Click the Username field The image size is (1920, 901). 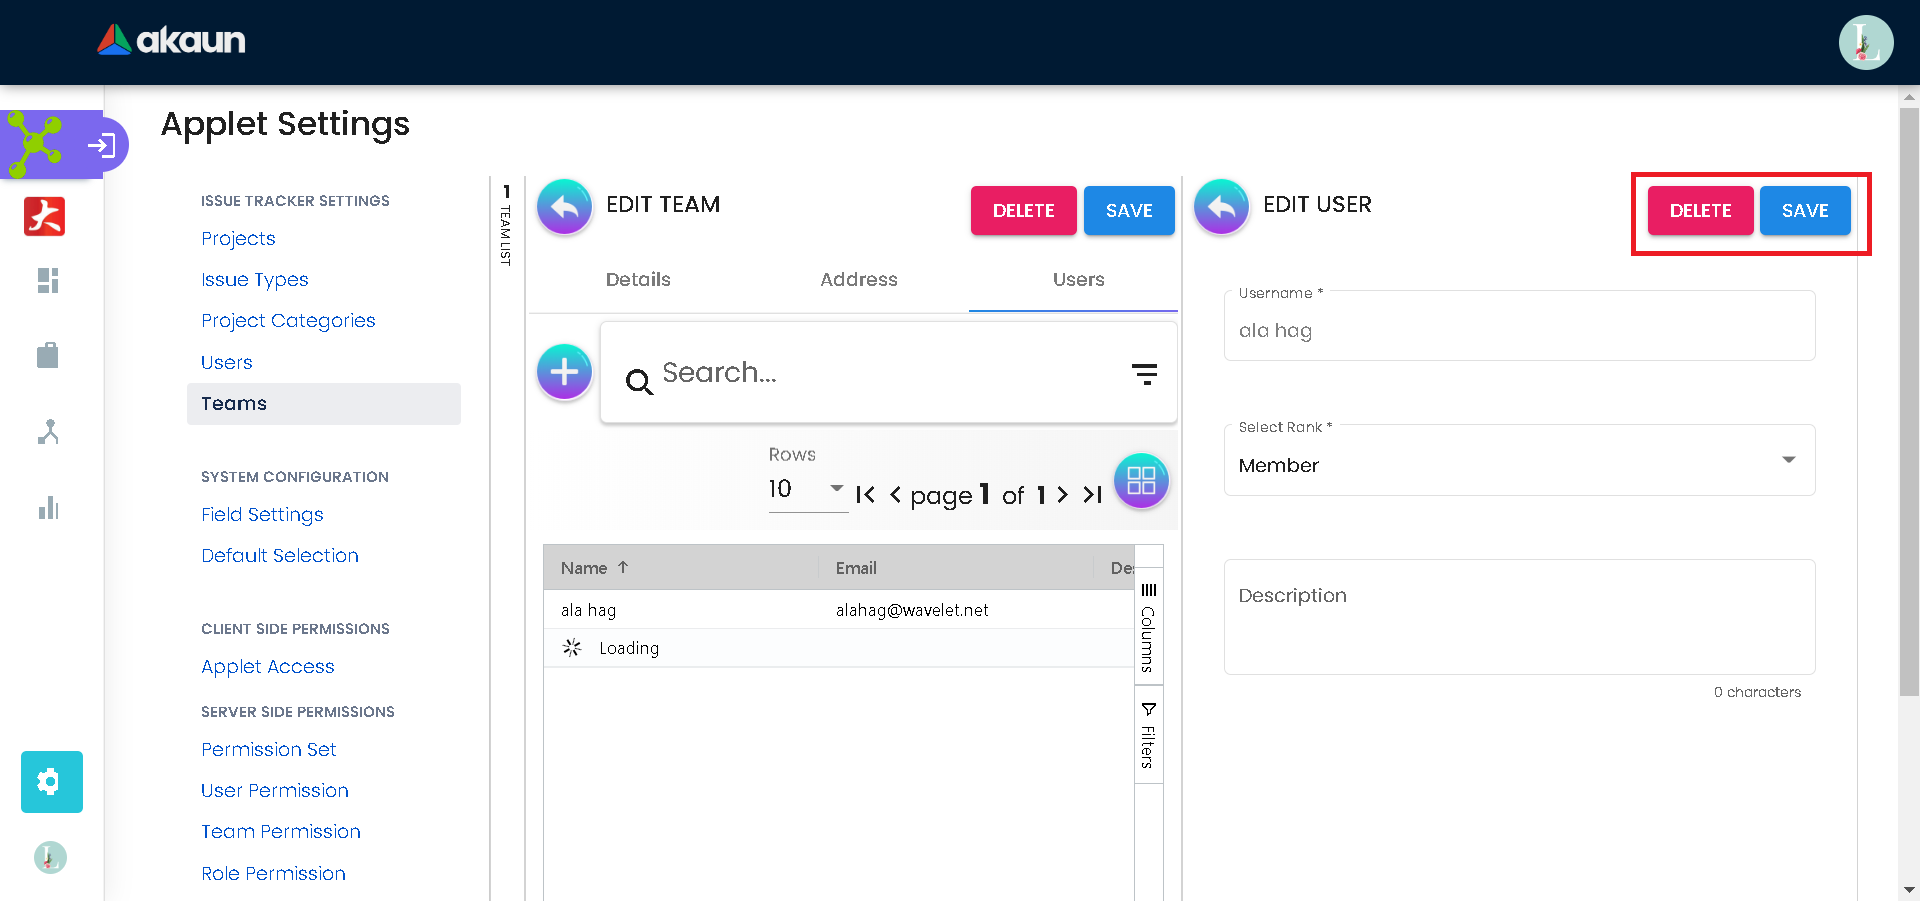point(1519,327)
